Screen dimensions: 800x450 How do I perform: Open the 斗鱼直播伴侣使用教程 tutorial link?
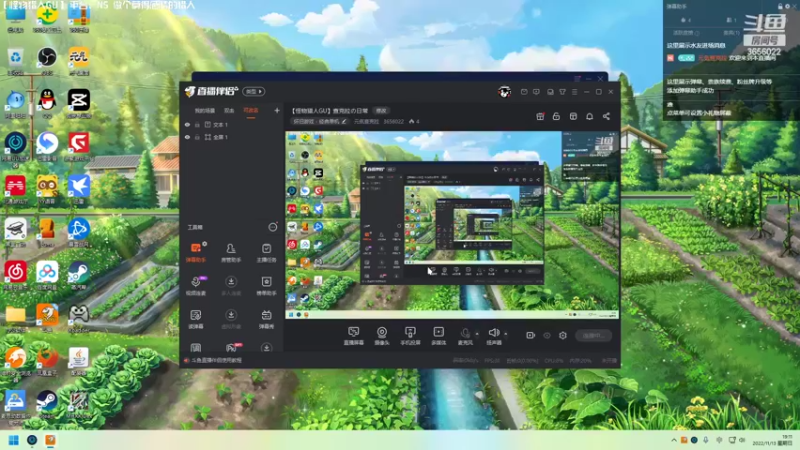pos(216,360)
